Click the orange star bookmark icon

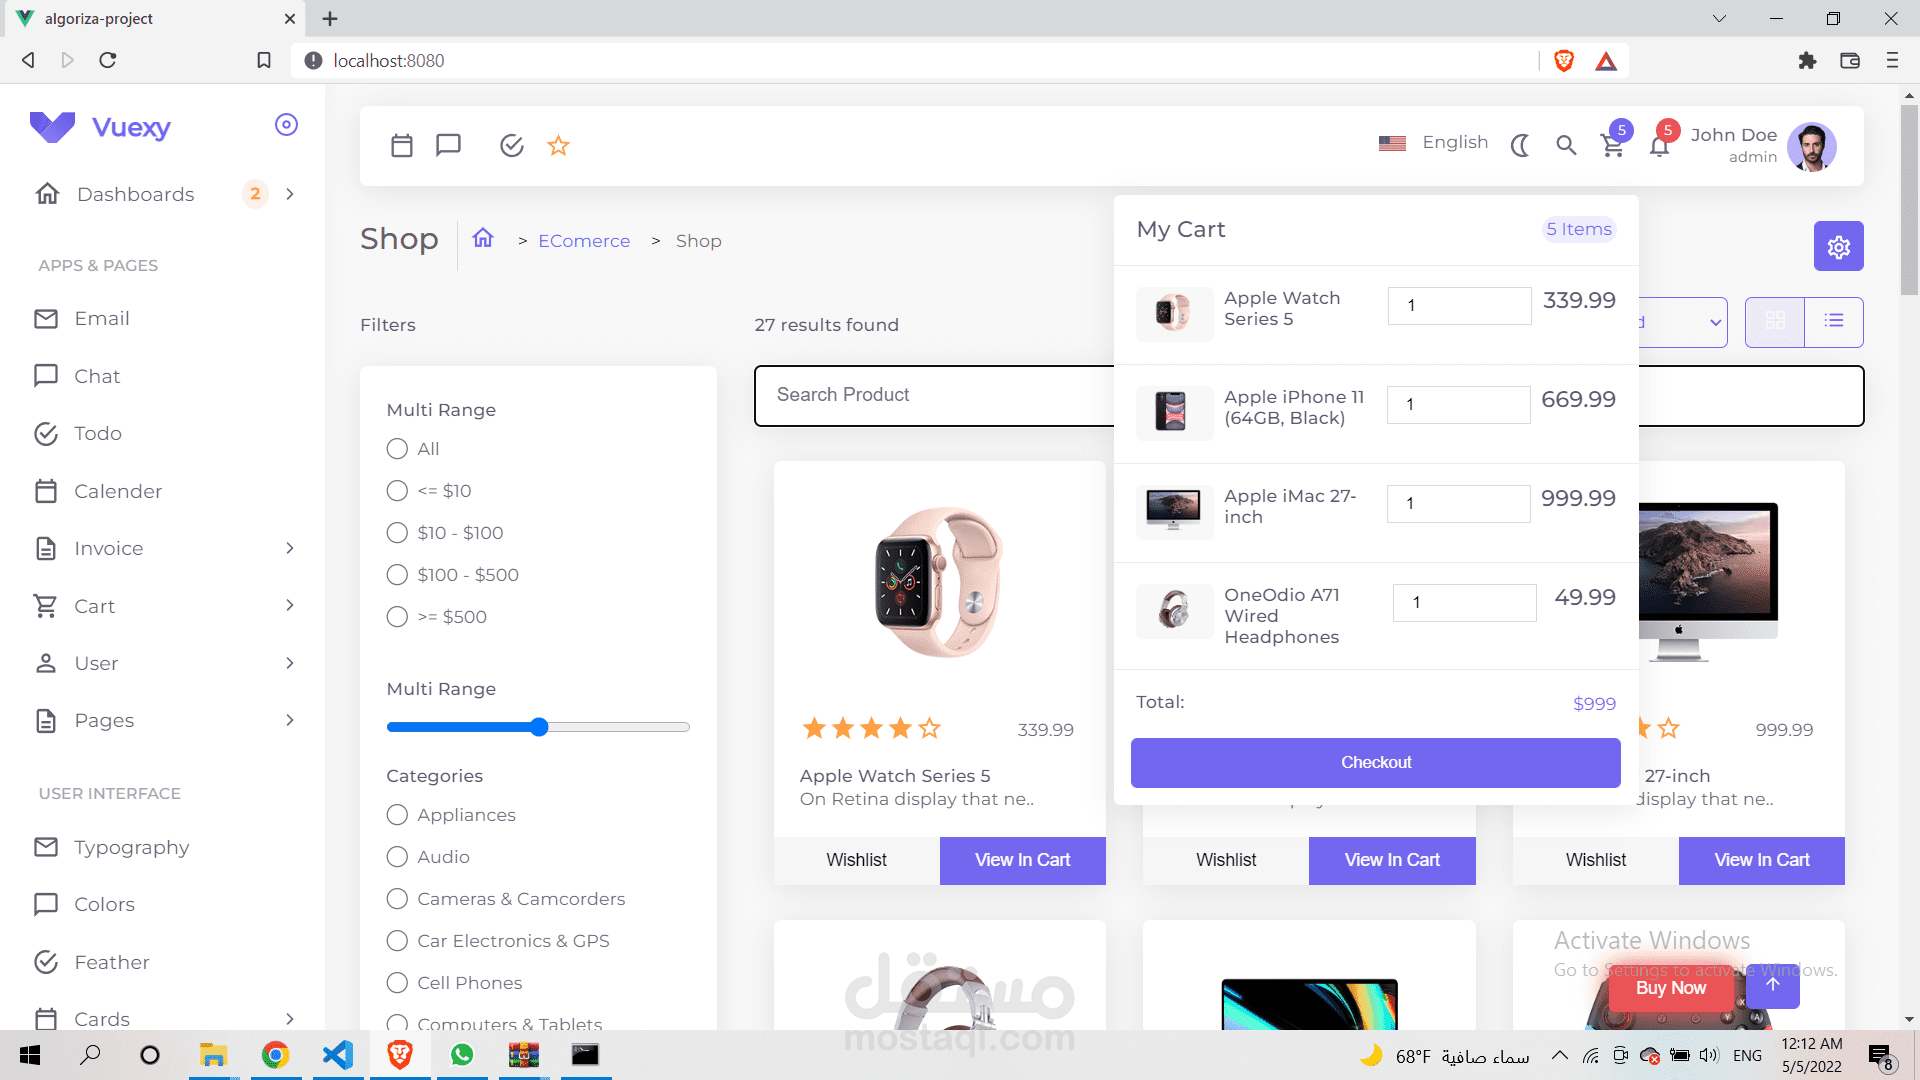tap(558, 146)
